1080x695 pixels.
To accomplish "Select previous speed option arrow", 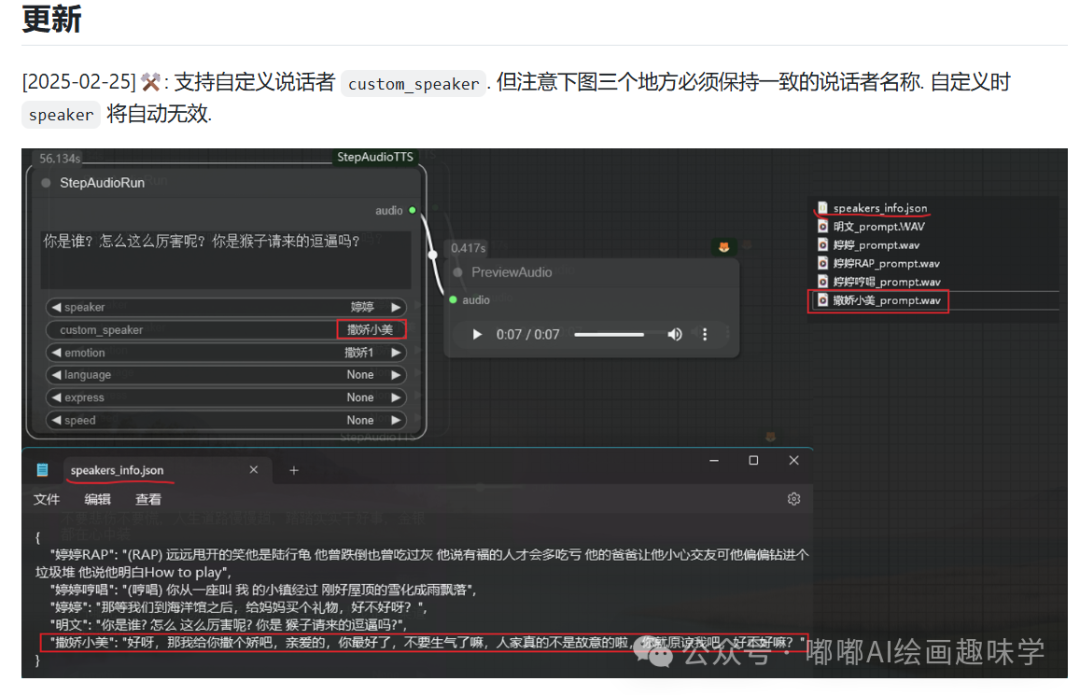I will 56,420.
